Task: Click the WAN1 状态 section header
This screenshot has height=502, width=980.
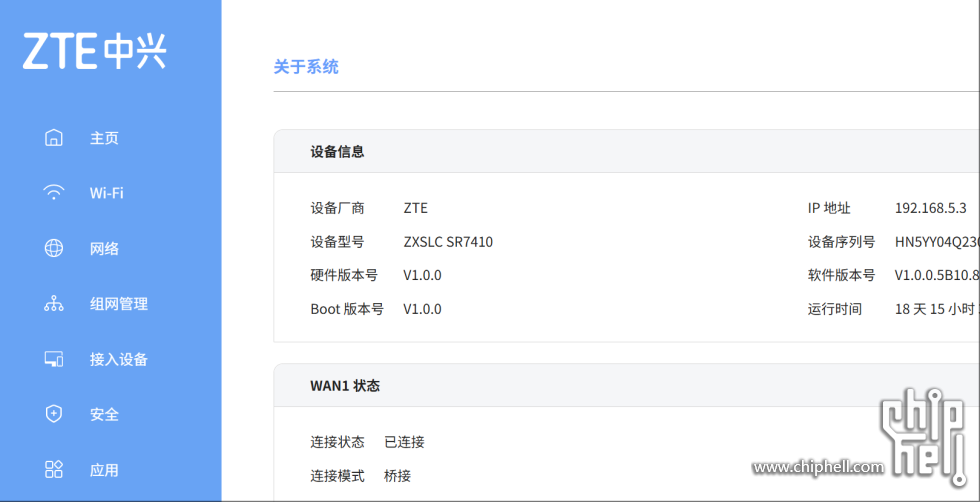Action: pyautogui.click(x=345, y=386)
